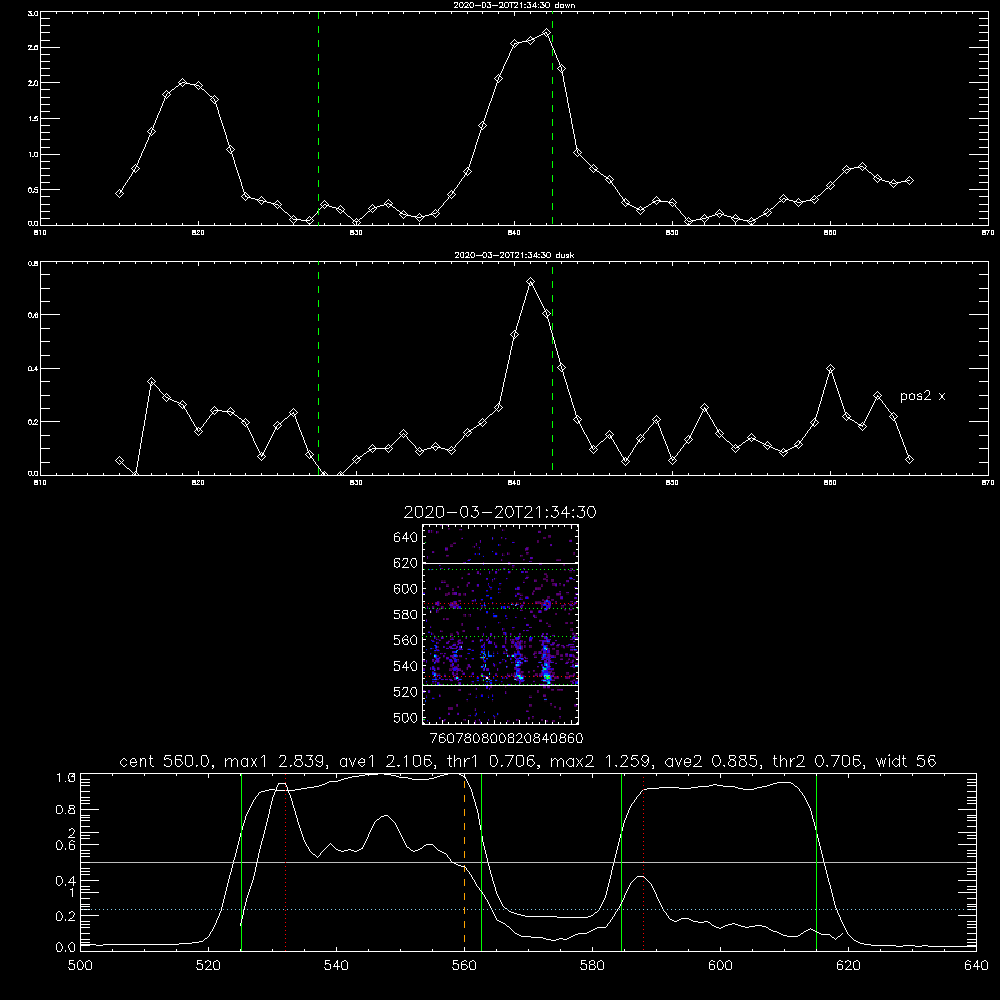The image size is (1000, 1000).
Task: Click the 580 y-axis label of the center image
Action: (x=406, y=615)
